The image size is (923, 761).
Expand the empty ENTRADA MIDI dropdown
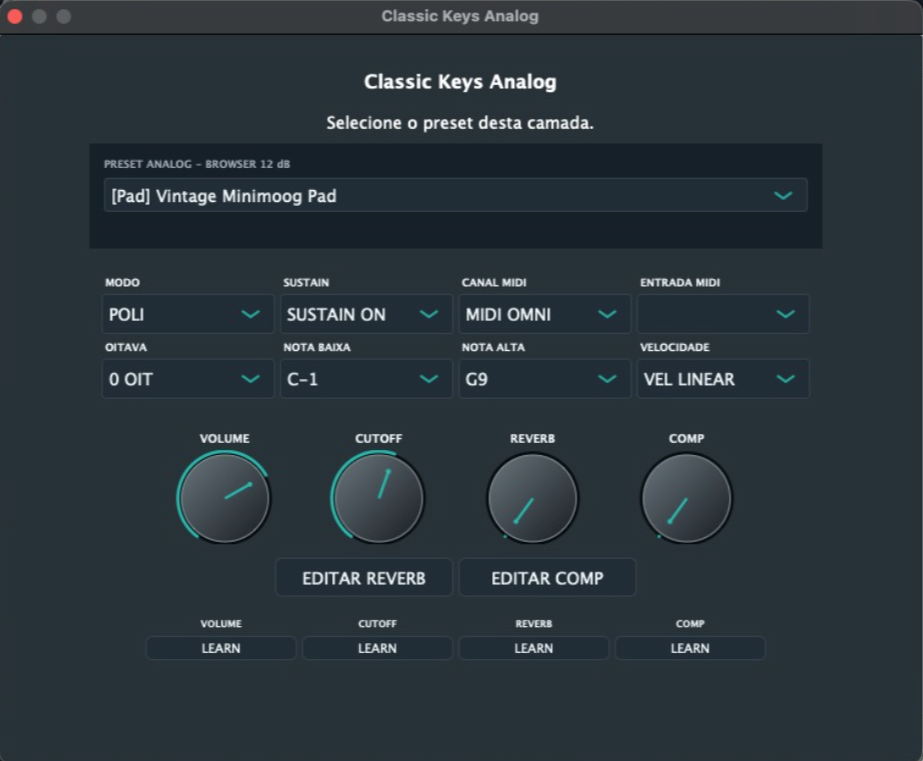[x=723, y=314]
